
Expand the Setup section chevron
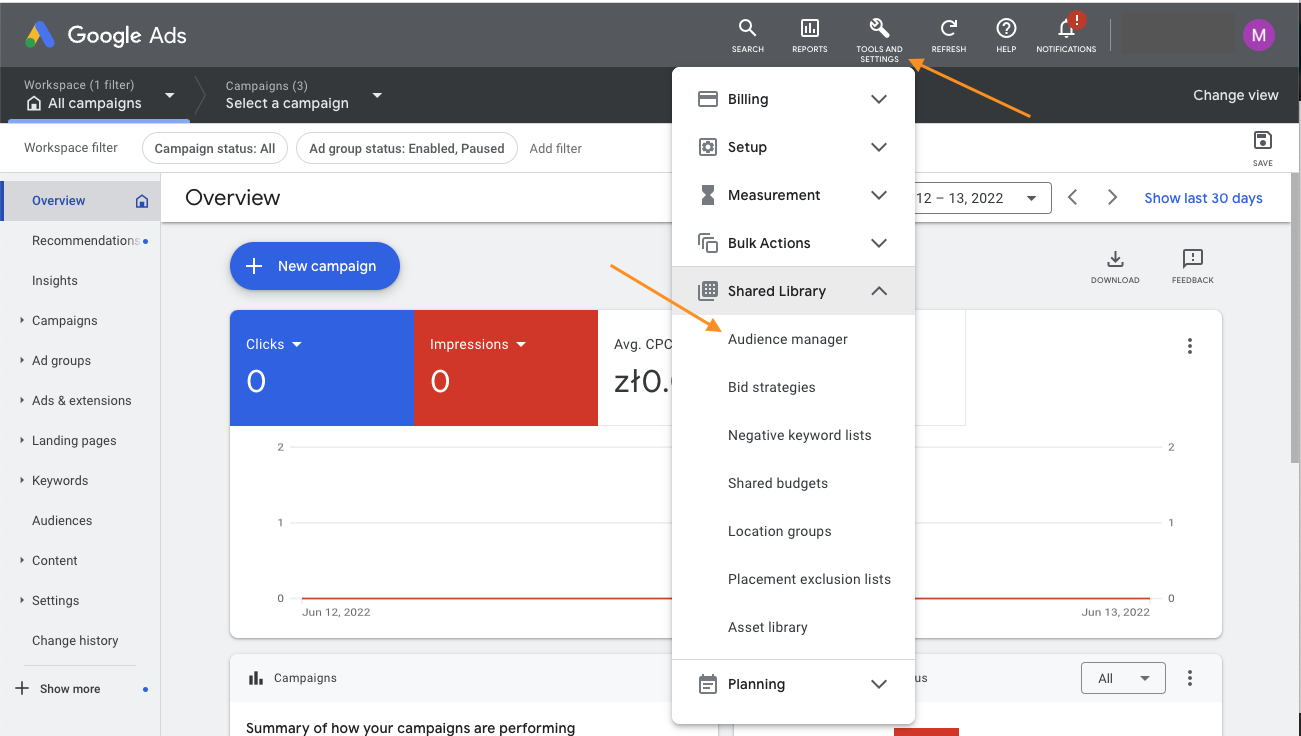point(879,147)
